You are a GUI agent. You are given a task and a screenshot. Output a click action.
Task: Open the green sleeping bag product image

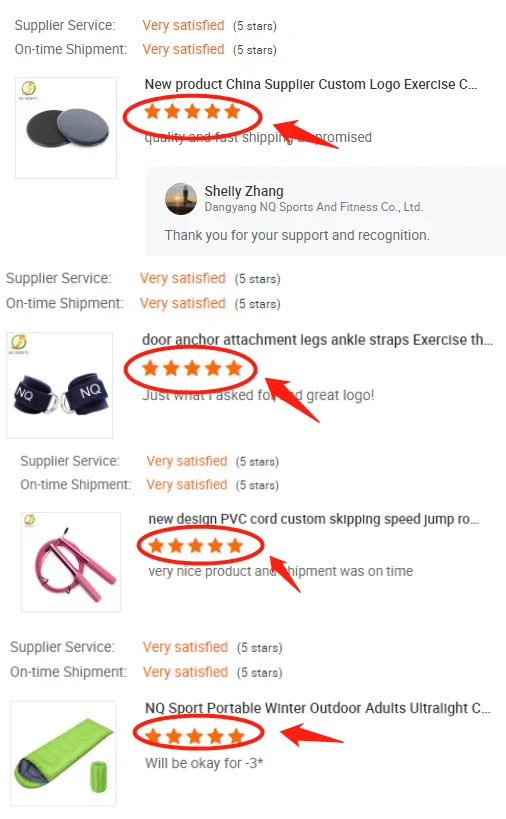click(63, 754)
